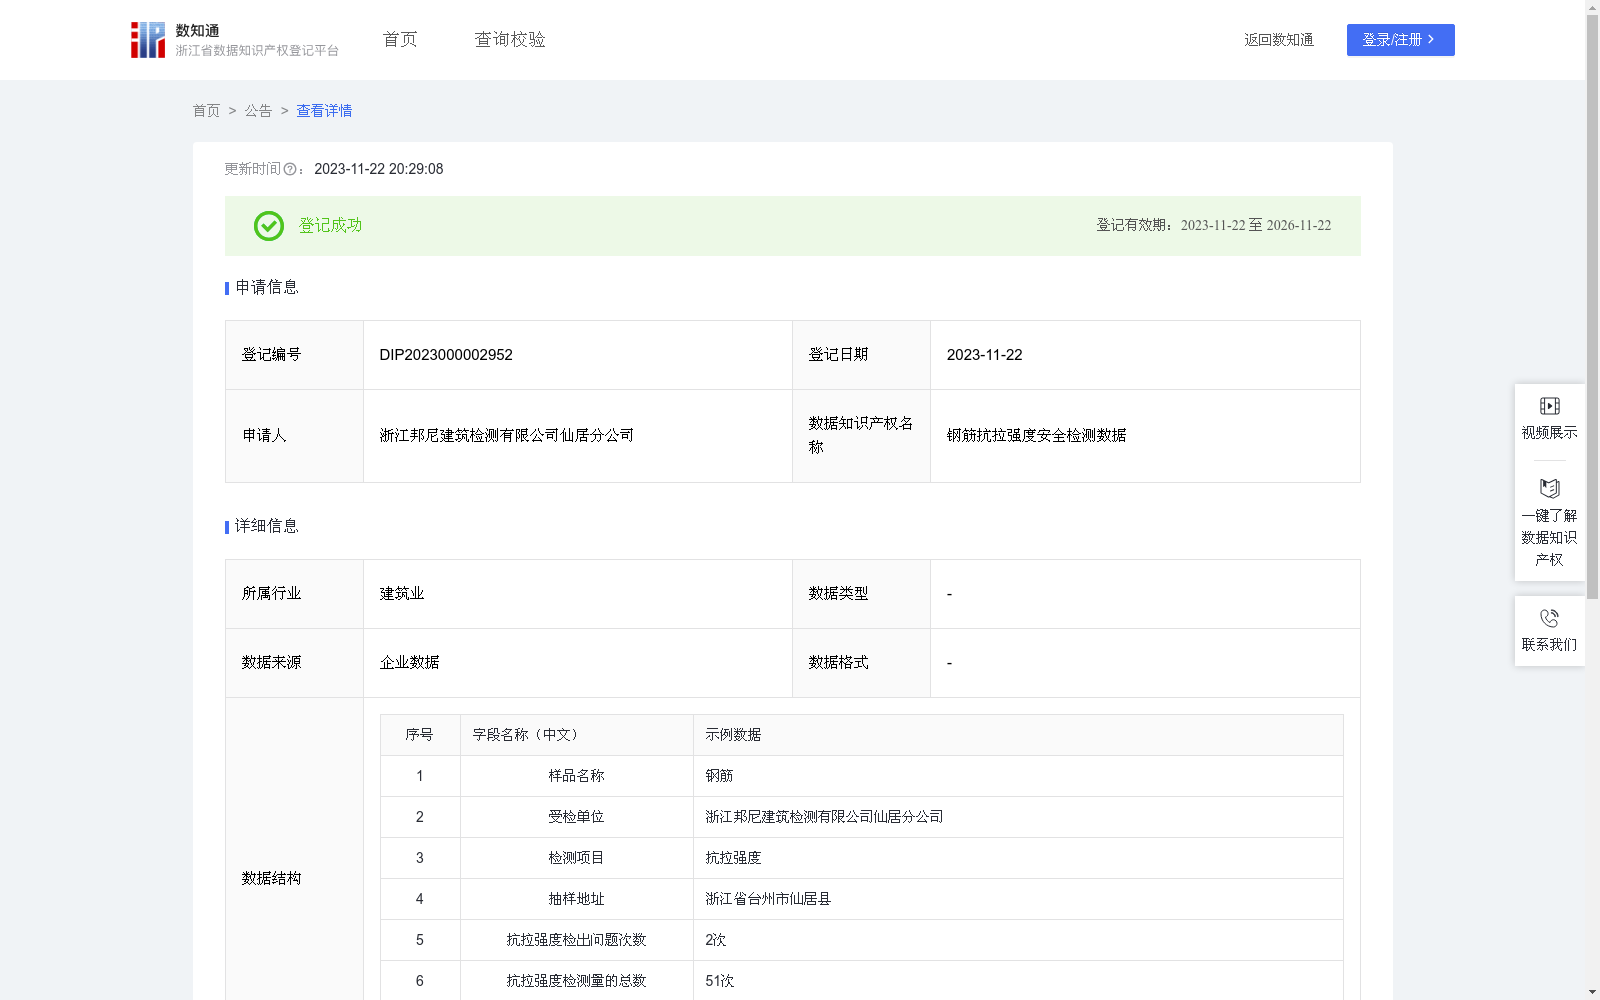1600x1000 pixels.
Task: Click the 详细信息 section heading
Action: click(267, 527)
